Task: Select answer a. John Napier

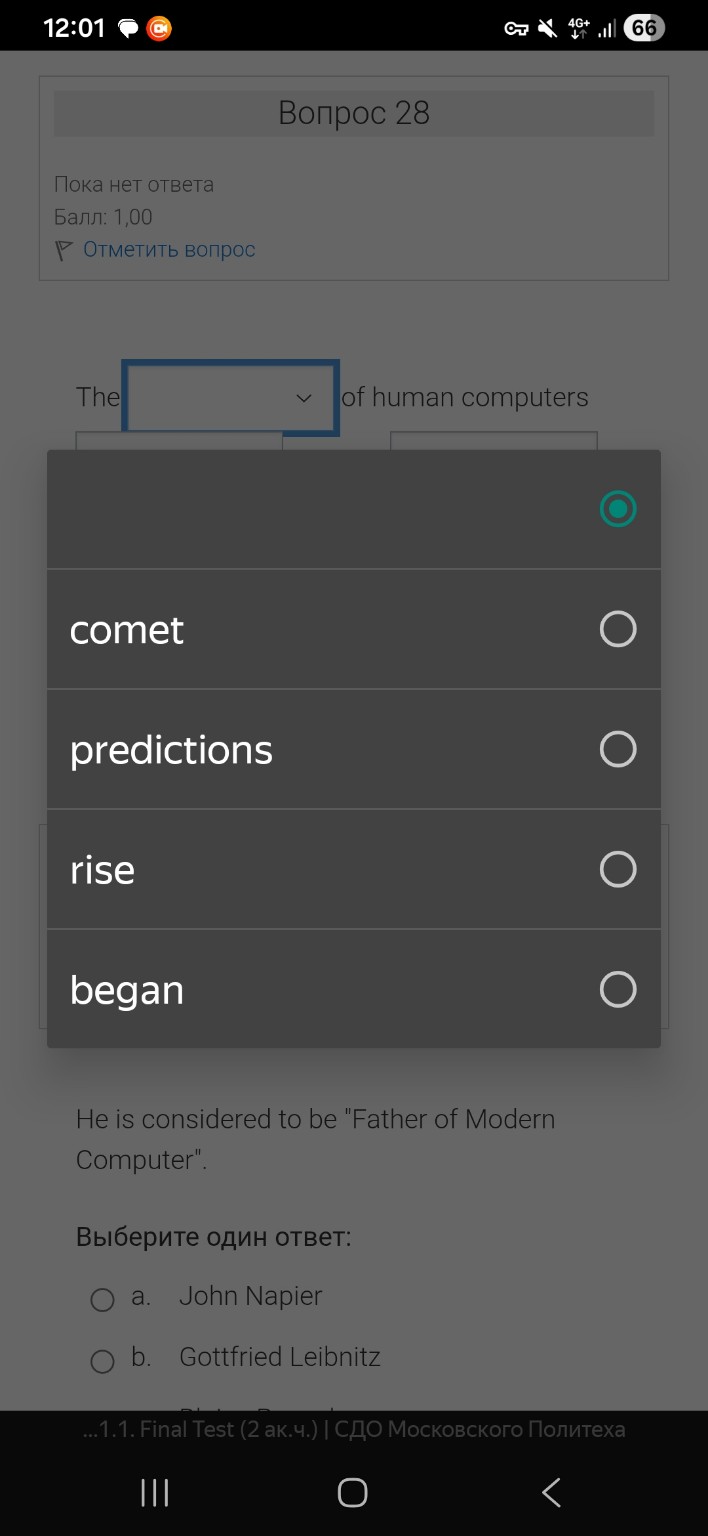Action: [x=102, y=1299]
